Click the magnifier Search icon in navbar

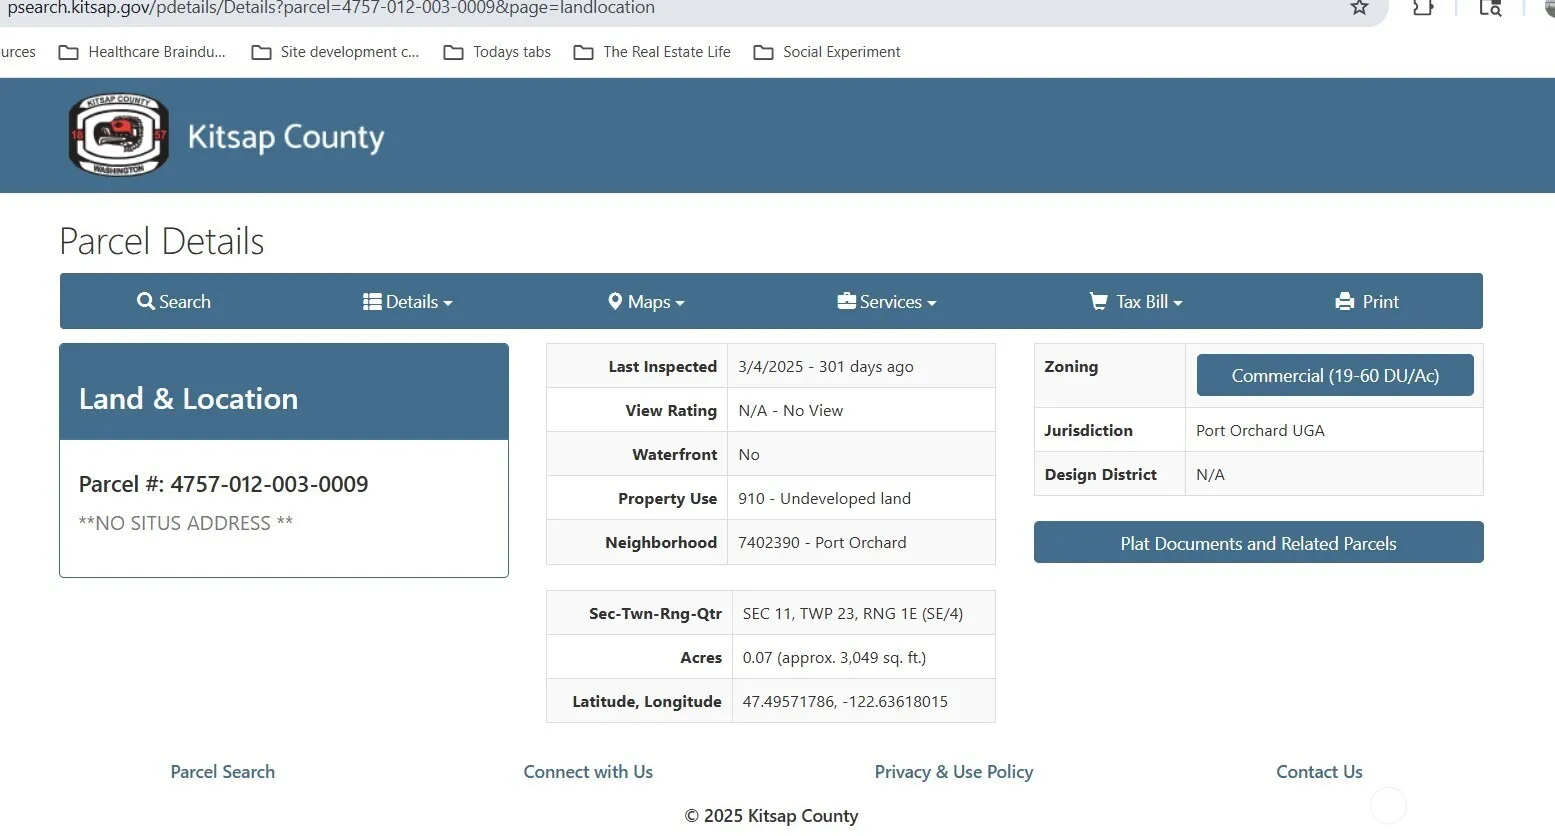tap(146, 301)
